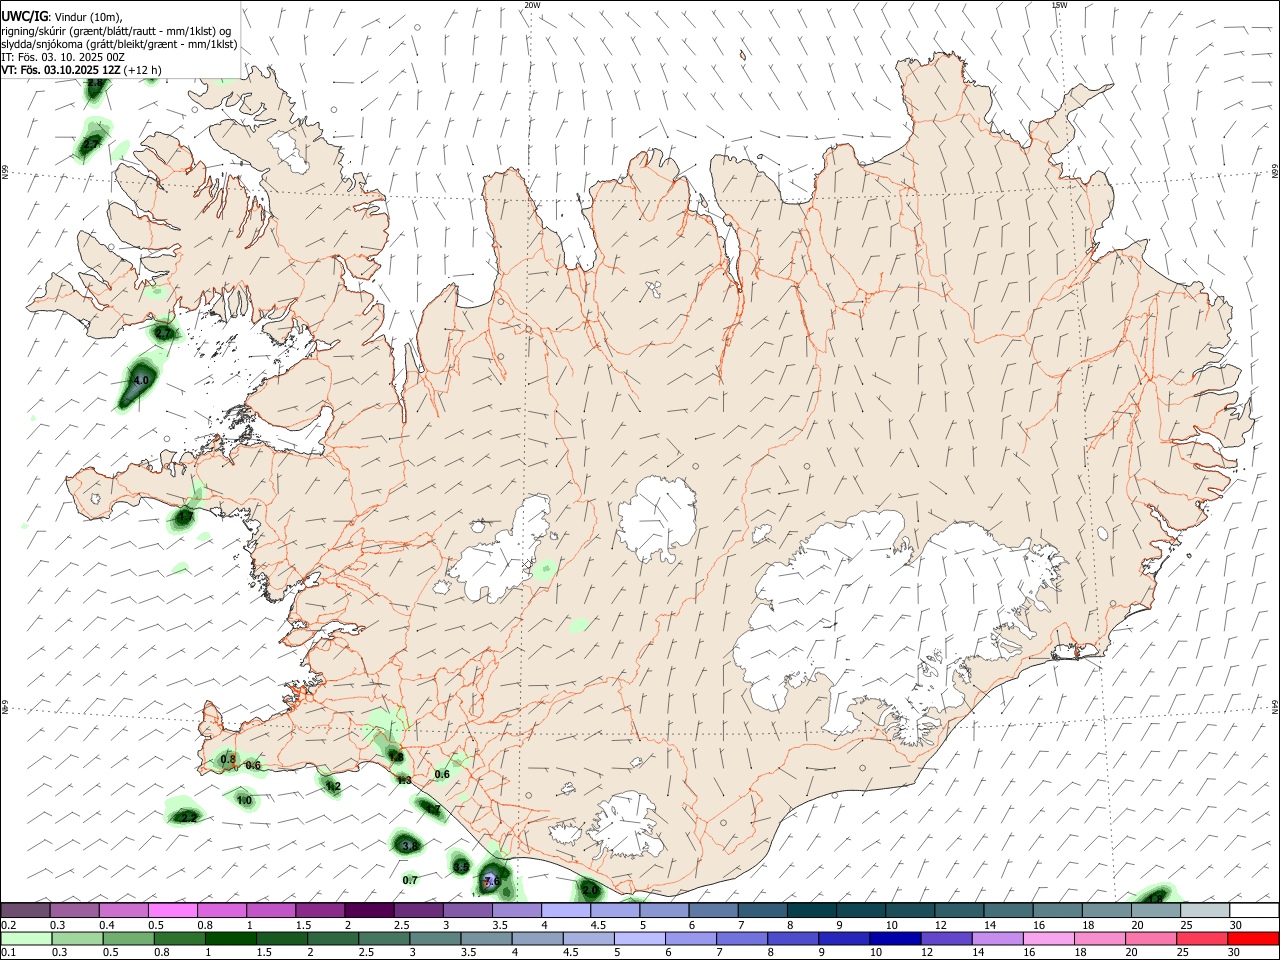Click the '0.4' label in the top legend row
The image size is (1280, 960).
pyautogui.click(x=107, y=925)
